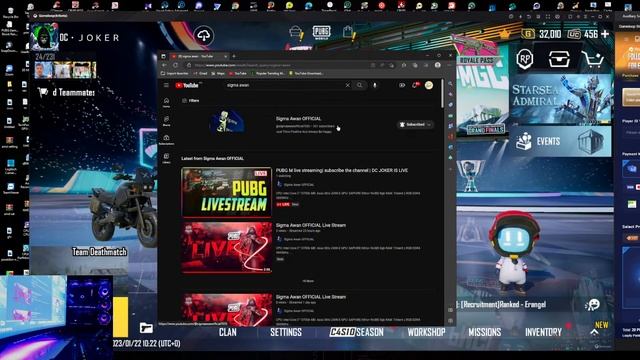
Task: Open the Filters option on YouTube results
Action: (x=191, y=100)
